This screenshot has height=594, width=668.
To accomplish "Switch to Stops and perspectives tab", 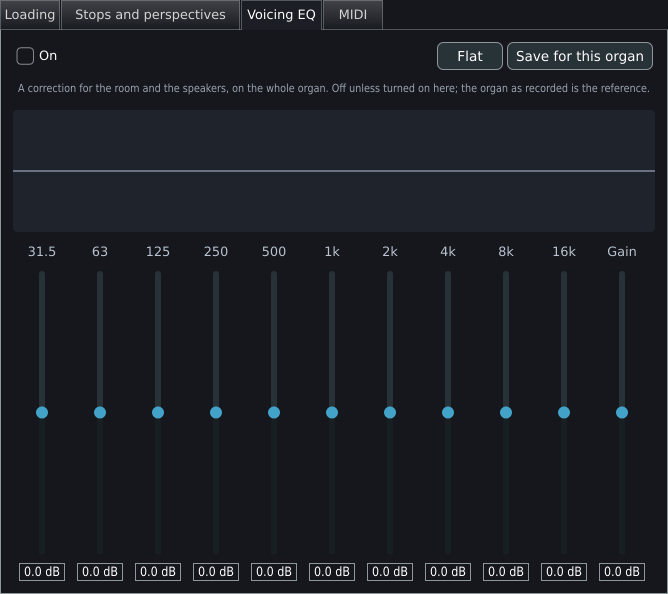I will [150, 14].
